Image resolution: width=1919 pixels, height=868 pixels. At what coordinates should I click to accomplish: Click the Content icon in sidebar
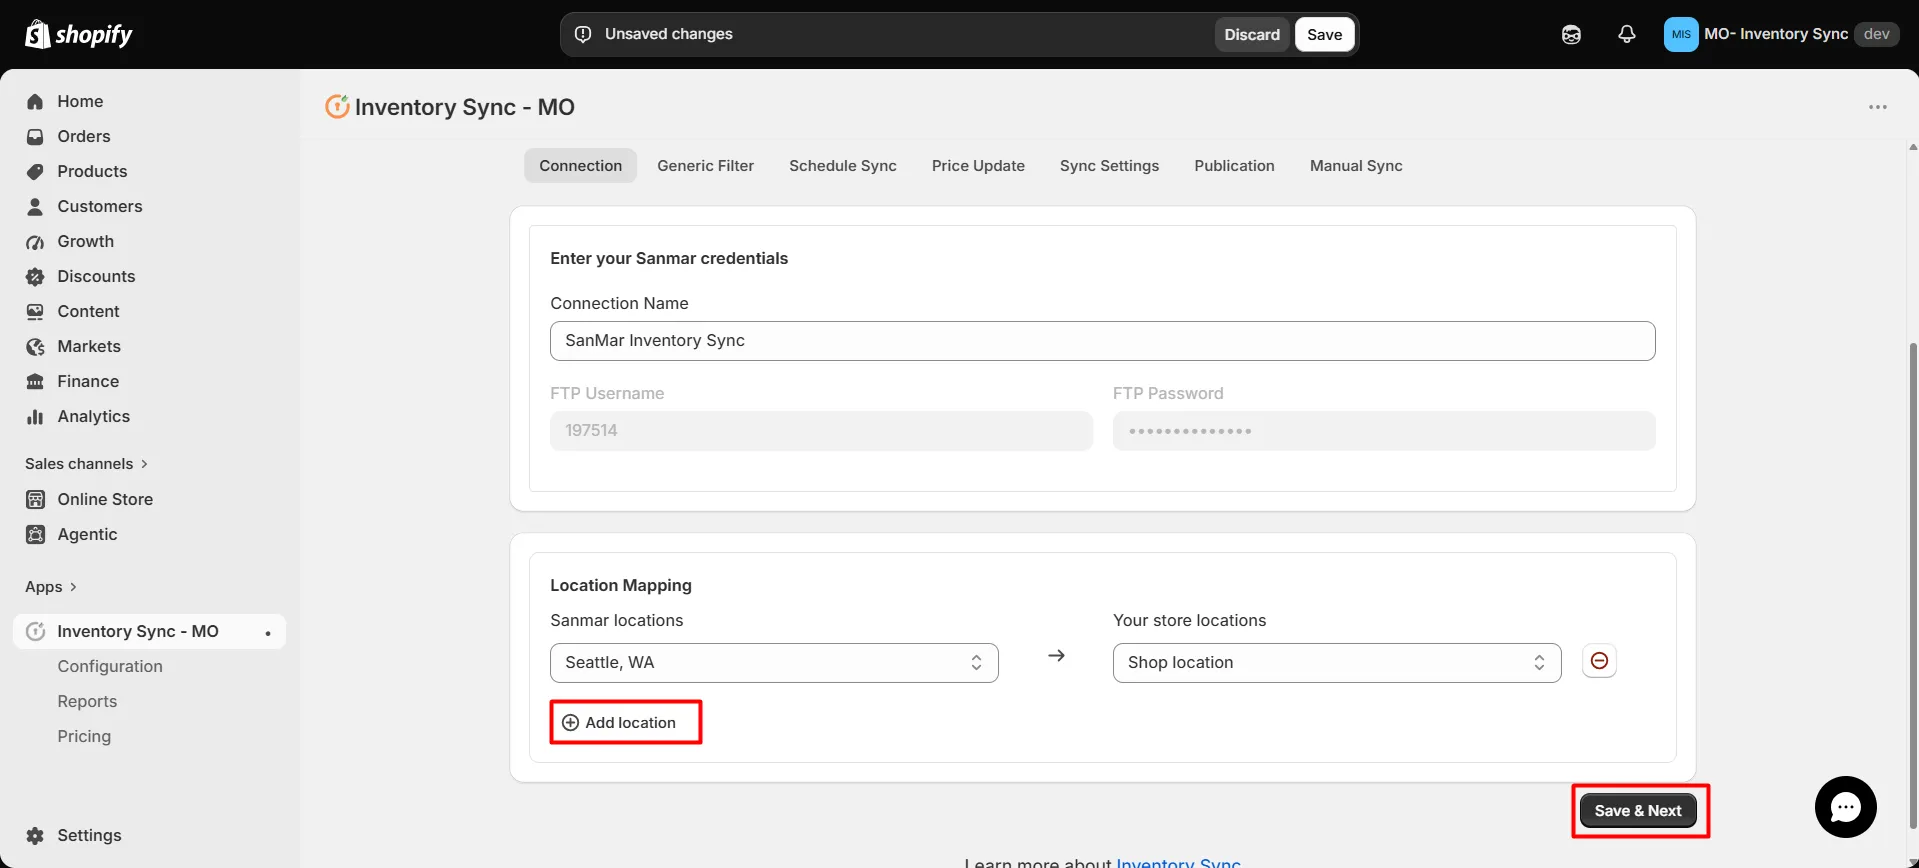(35, 311)
